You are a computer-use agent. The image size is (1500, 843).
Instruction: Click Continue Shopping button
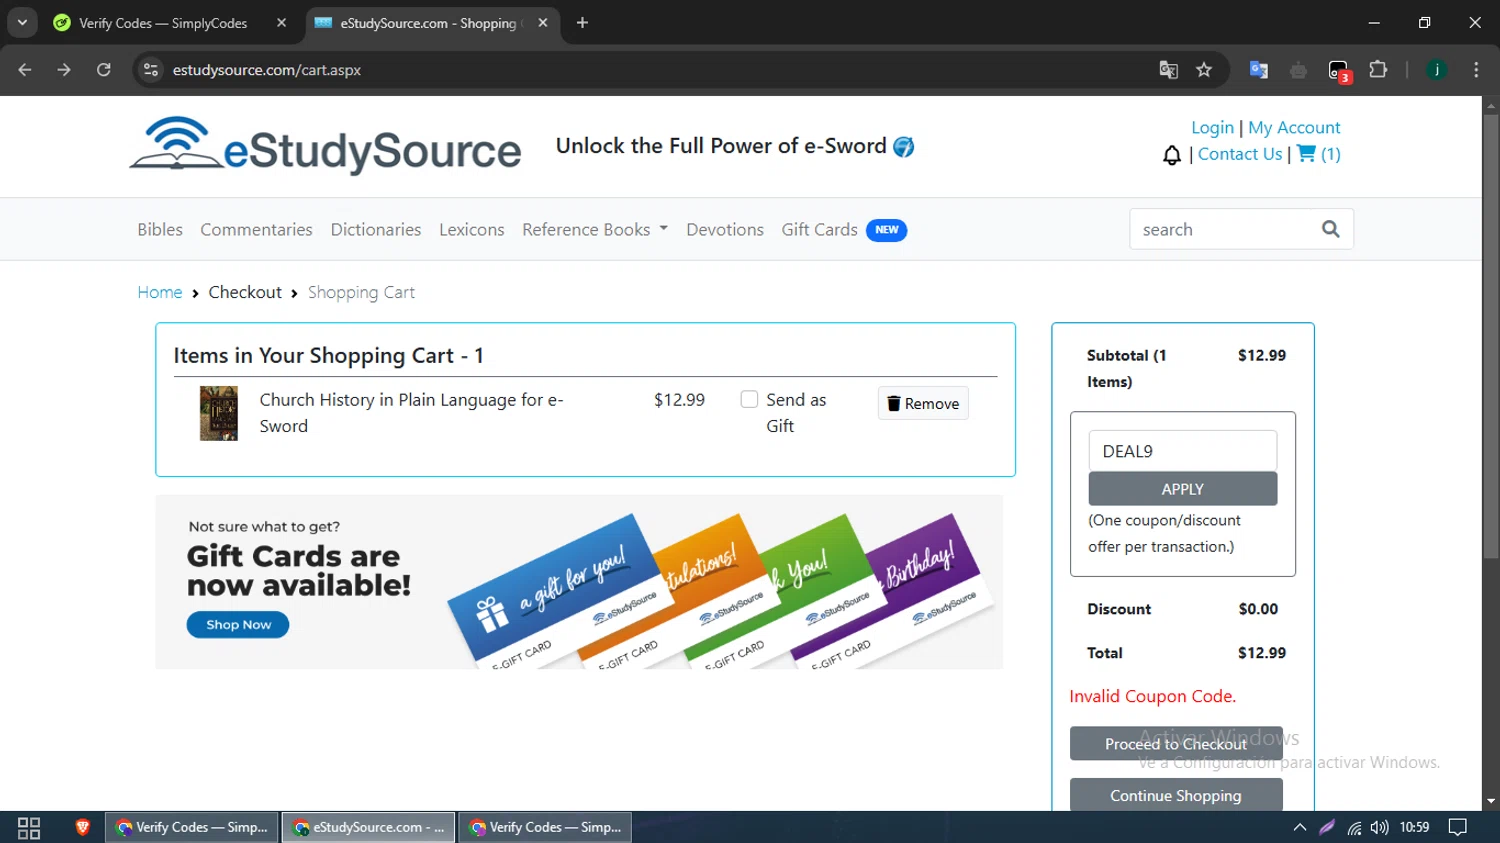point(1176,796)
